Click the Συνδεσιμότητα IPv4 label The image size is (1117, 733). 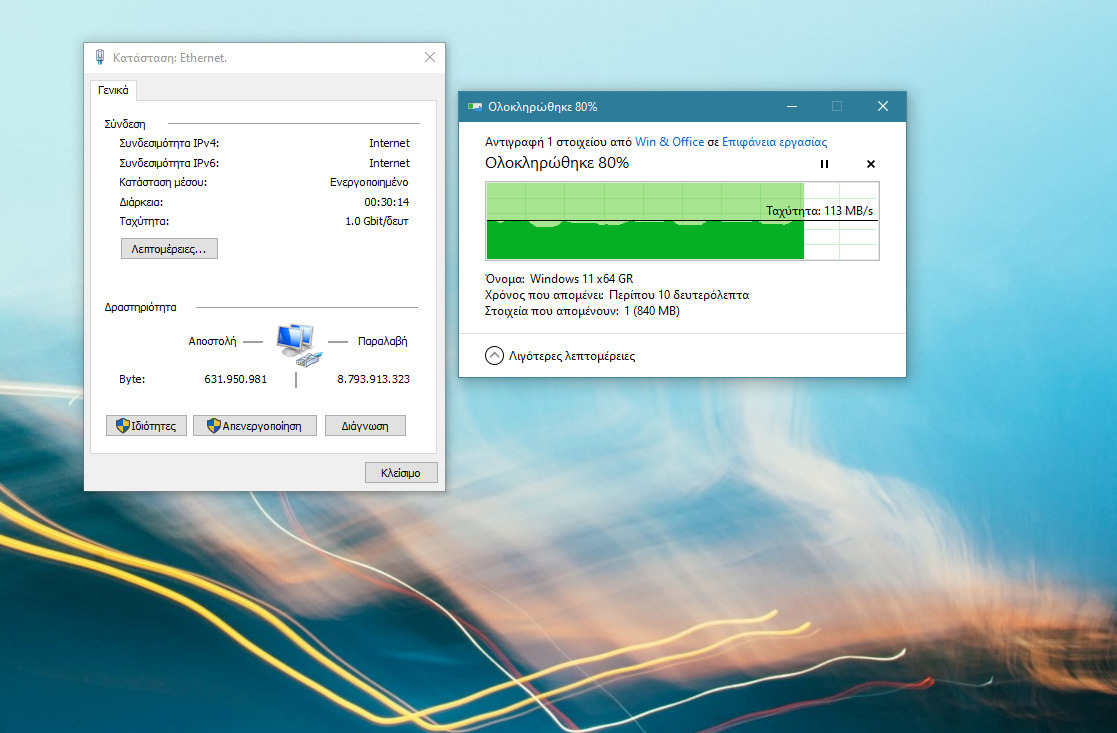pyautogui.click(x=169, y=143)
